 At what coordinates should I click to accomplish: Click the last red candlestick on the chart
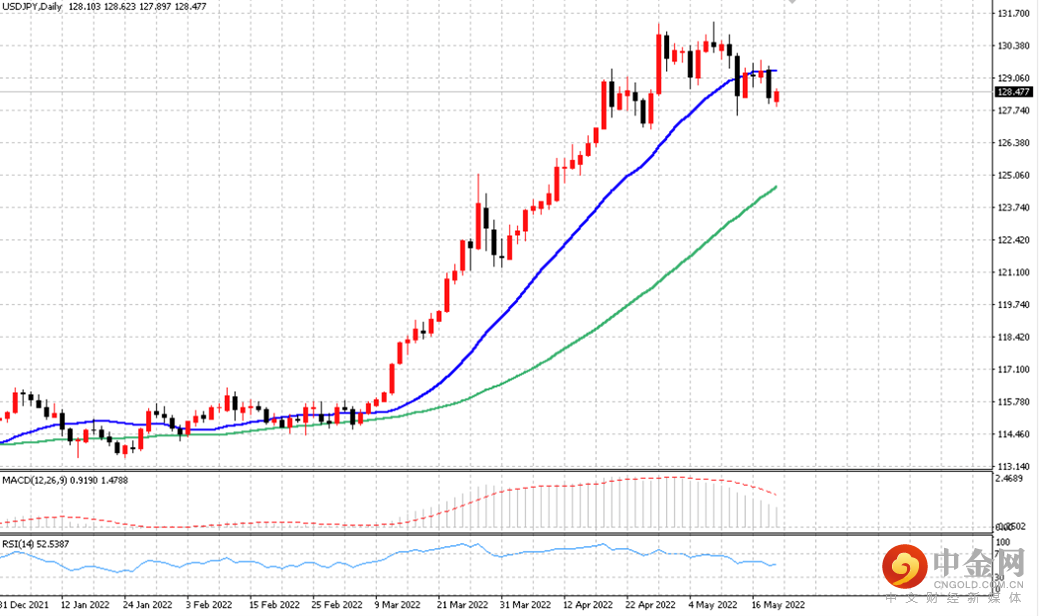pyautogui.click(x=777, y=97)
